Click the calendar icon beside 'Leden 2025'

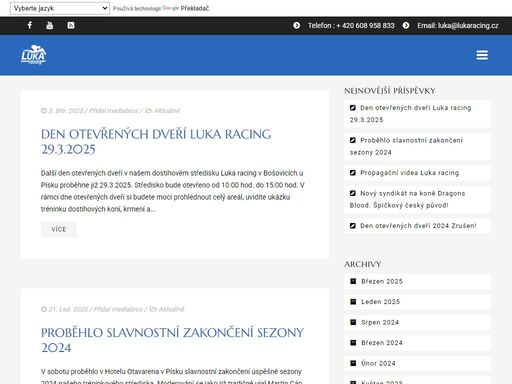point(353,302)
